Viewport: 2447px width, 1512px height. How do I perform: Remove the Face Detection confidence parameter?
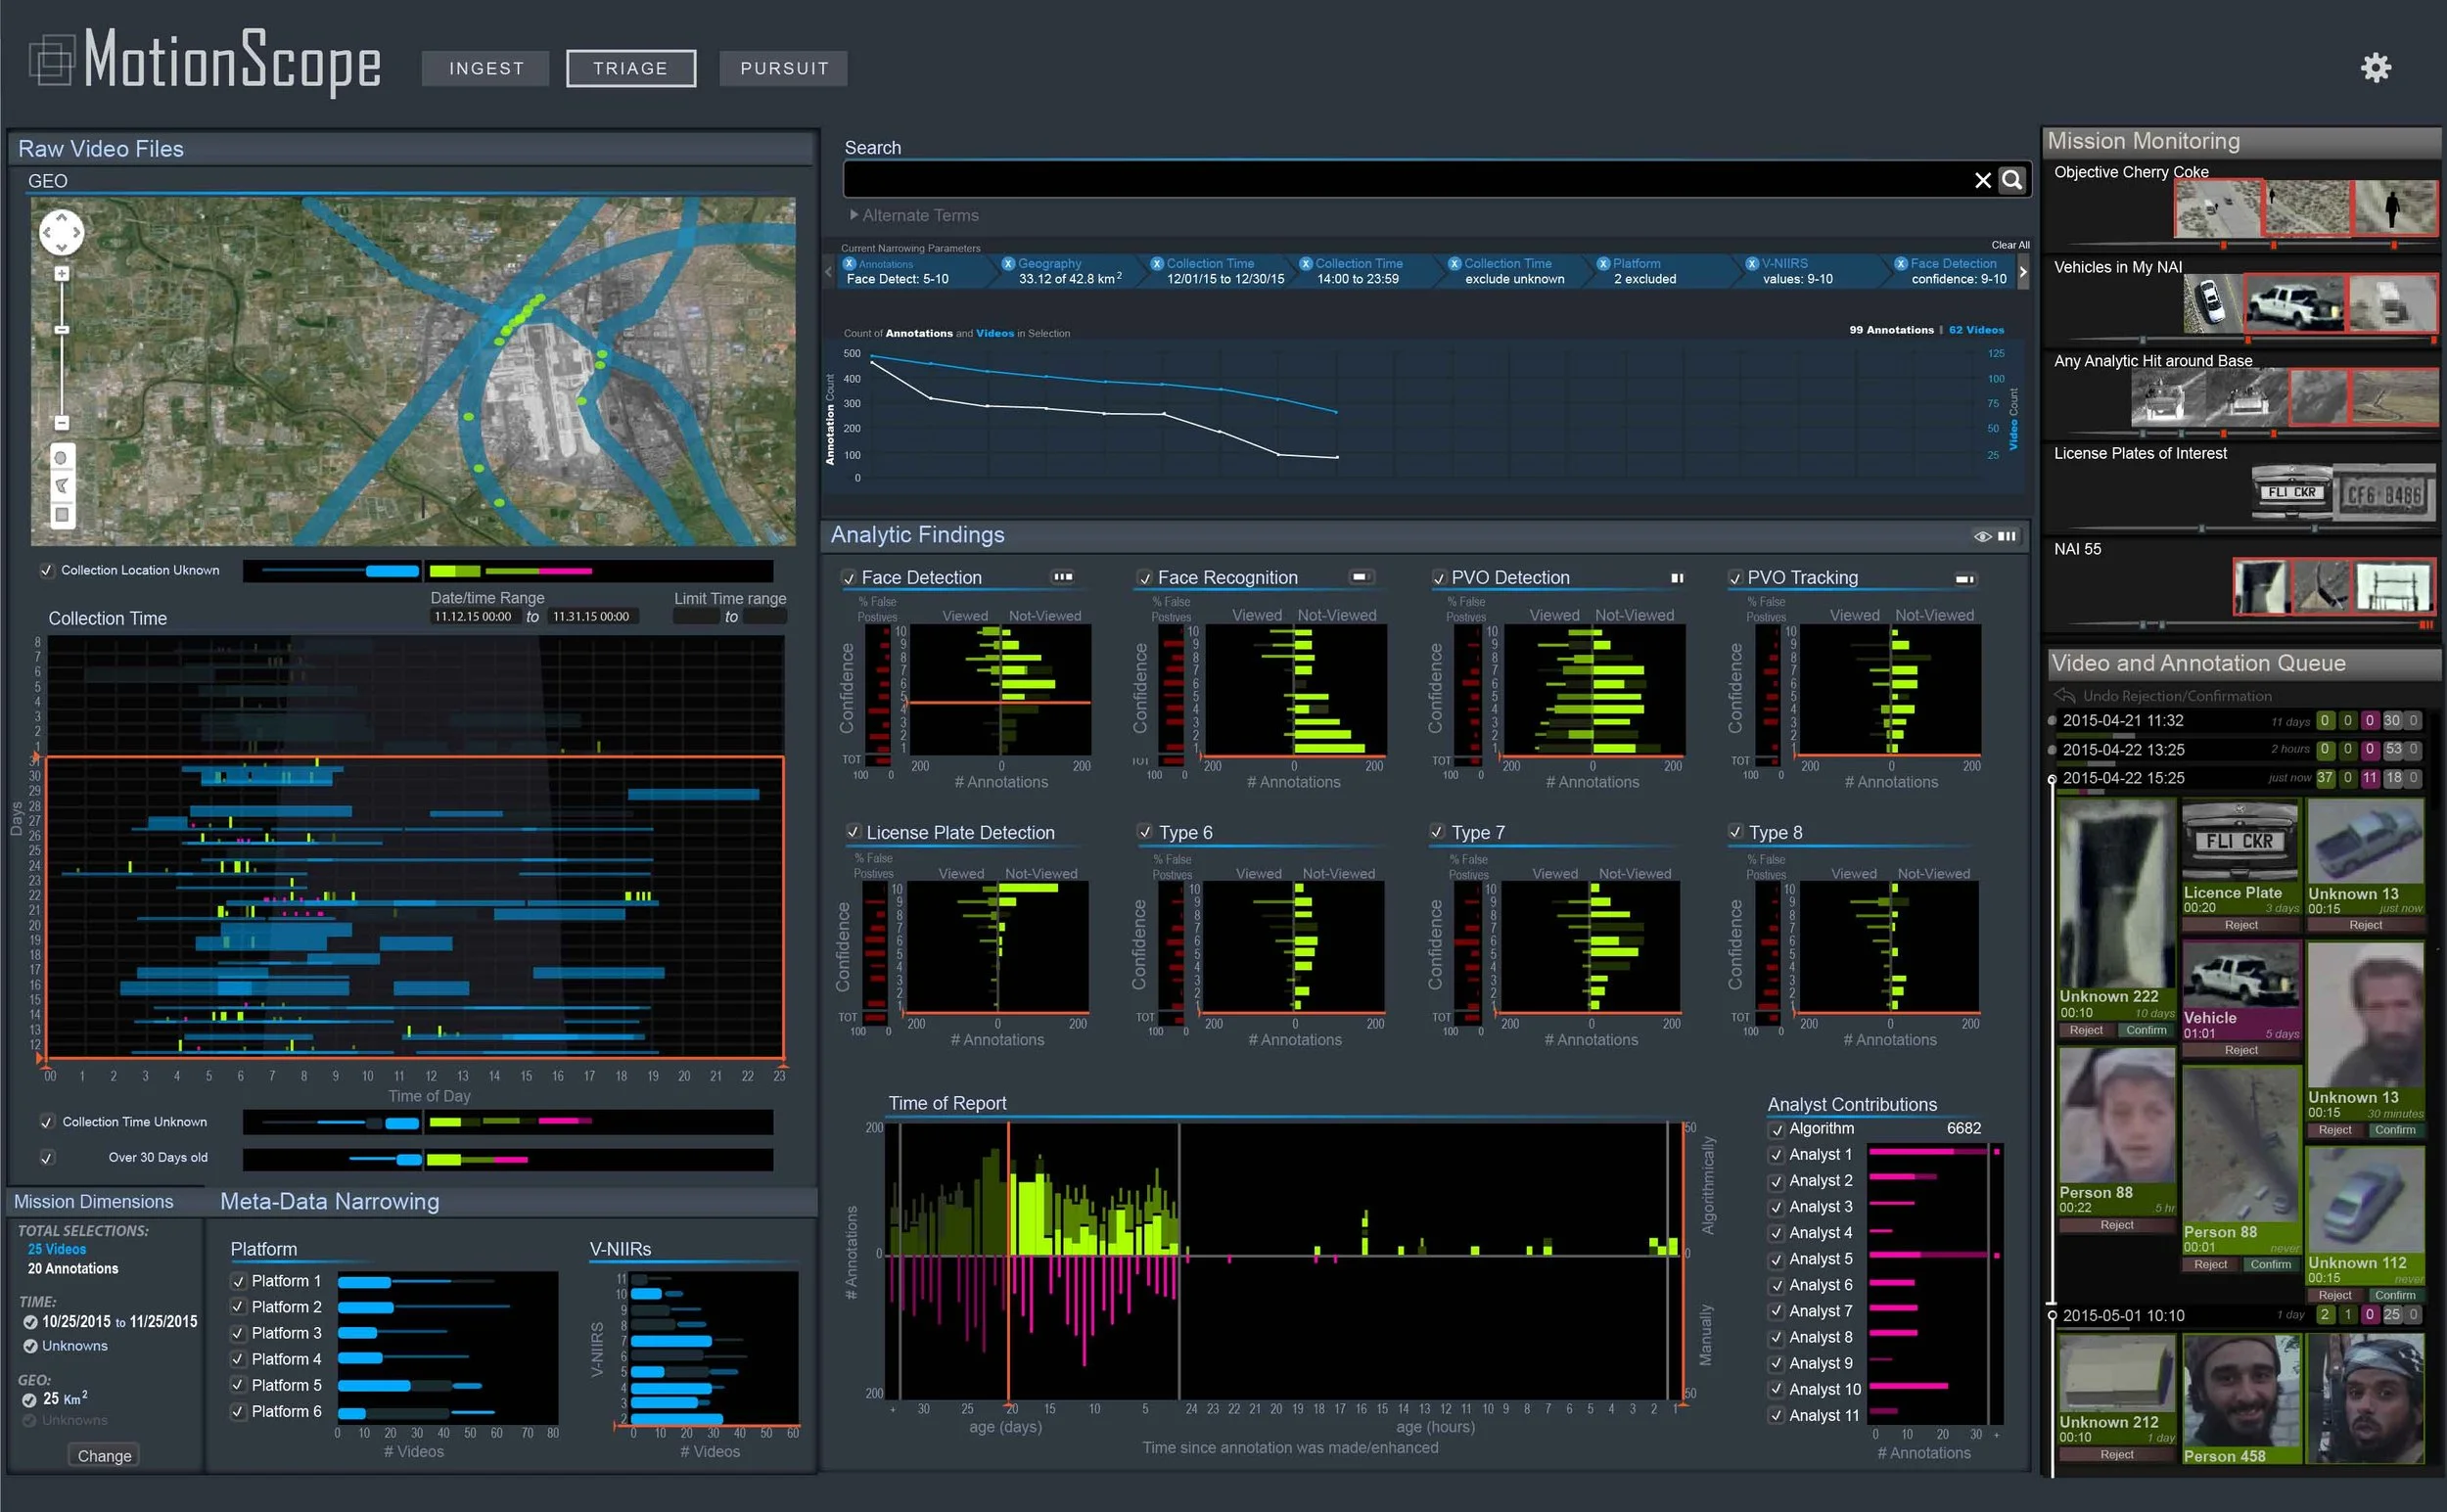[x=1901, y=264]
